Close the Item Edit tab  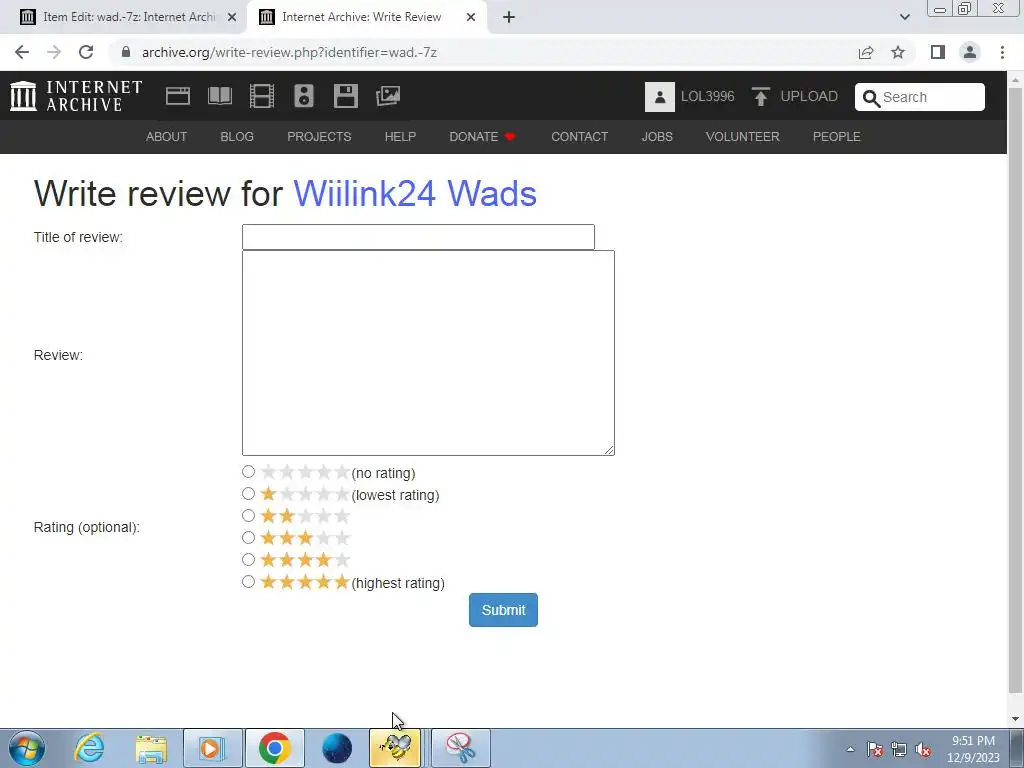[232, 17]
